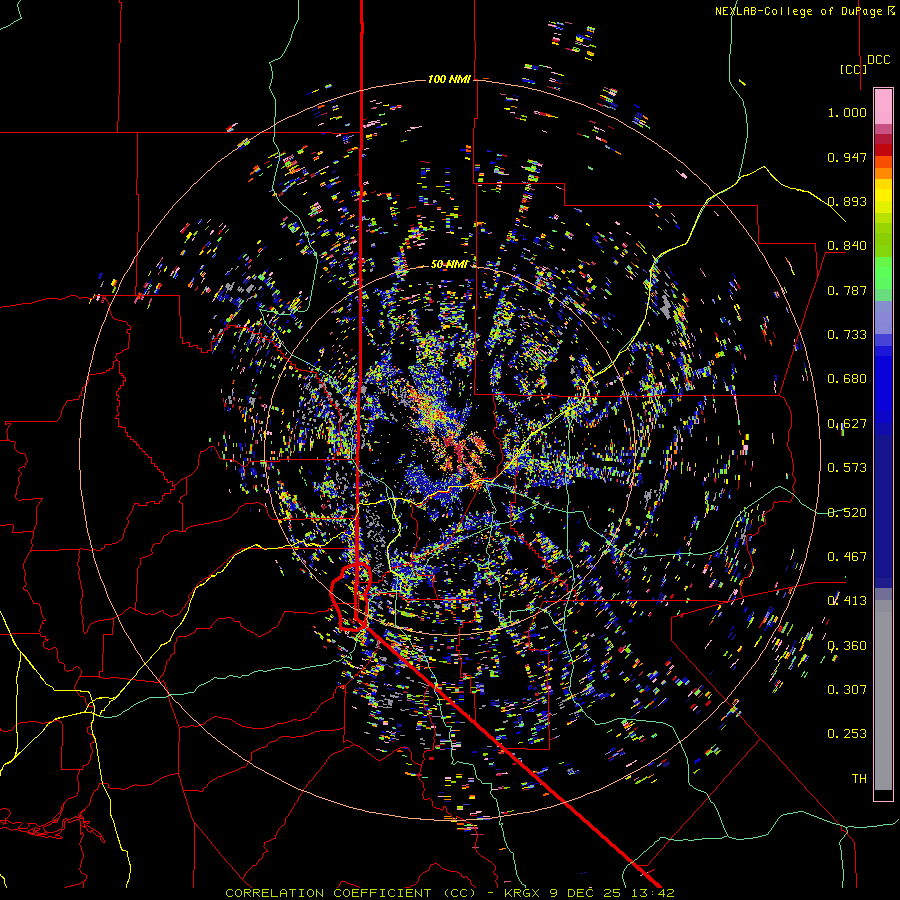Click the 0.947 scale value
This screenshot has width=900, height=900.
[x=847, y=157]
